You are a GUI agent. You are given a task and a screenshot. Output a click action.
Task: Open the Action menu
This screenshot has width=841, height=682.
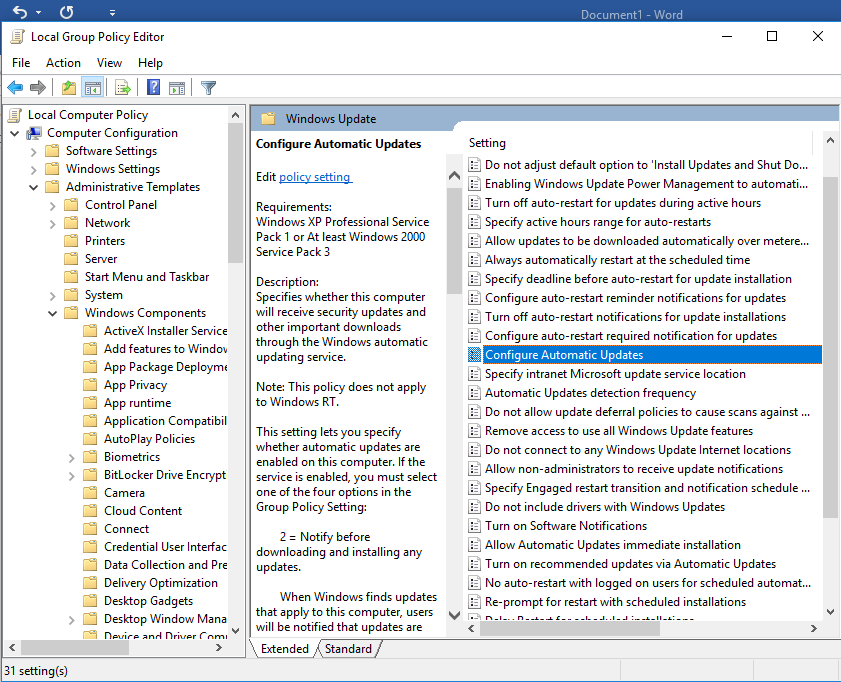click(x=63, y=63)
